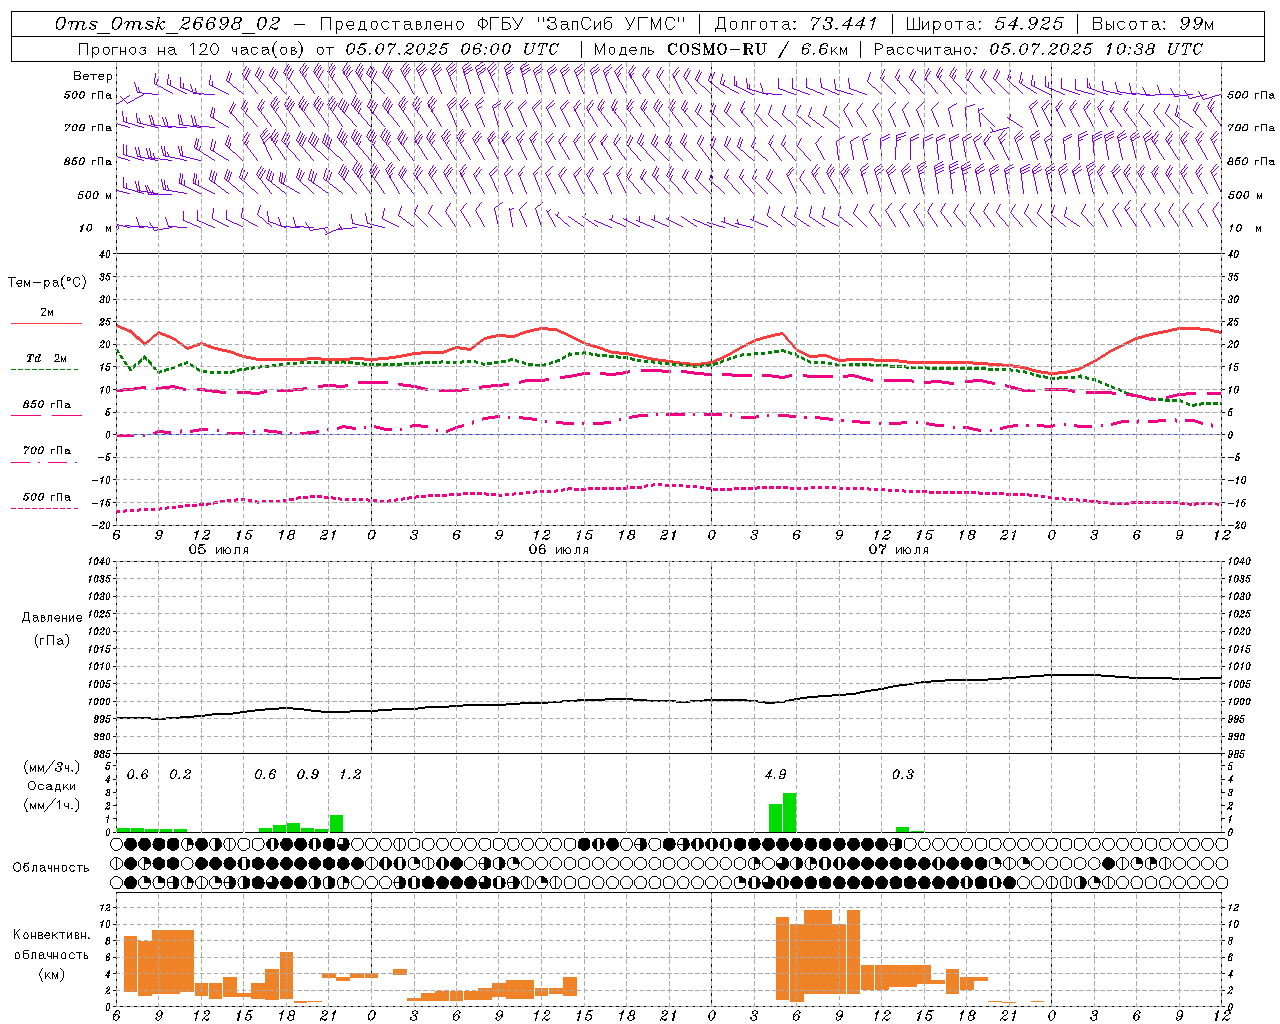Select the 'Облачность' cloud cover label
This screenshot has width=1280, height=1024.
(51, 867)
